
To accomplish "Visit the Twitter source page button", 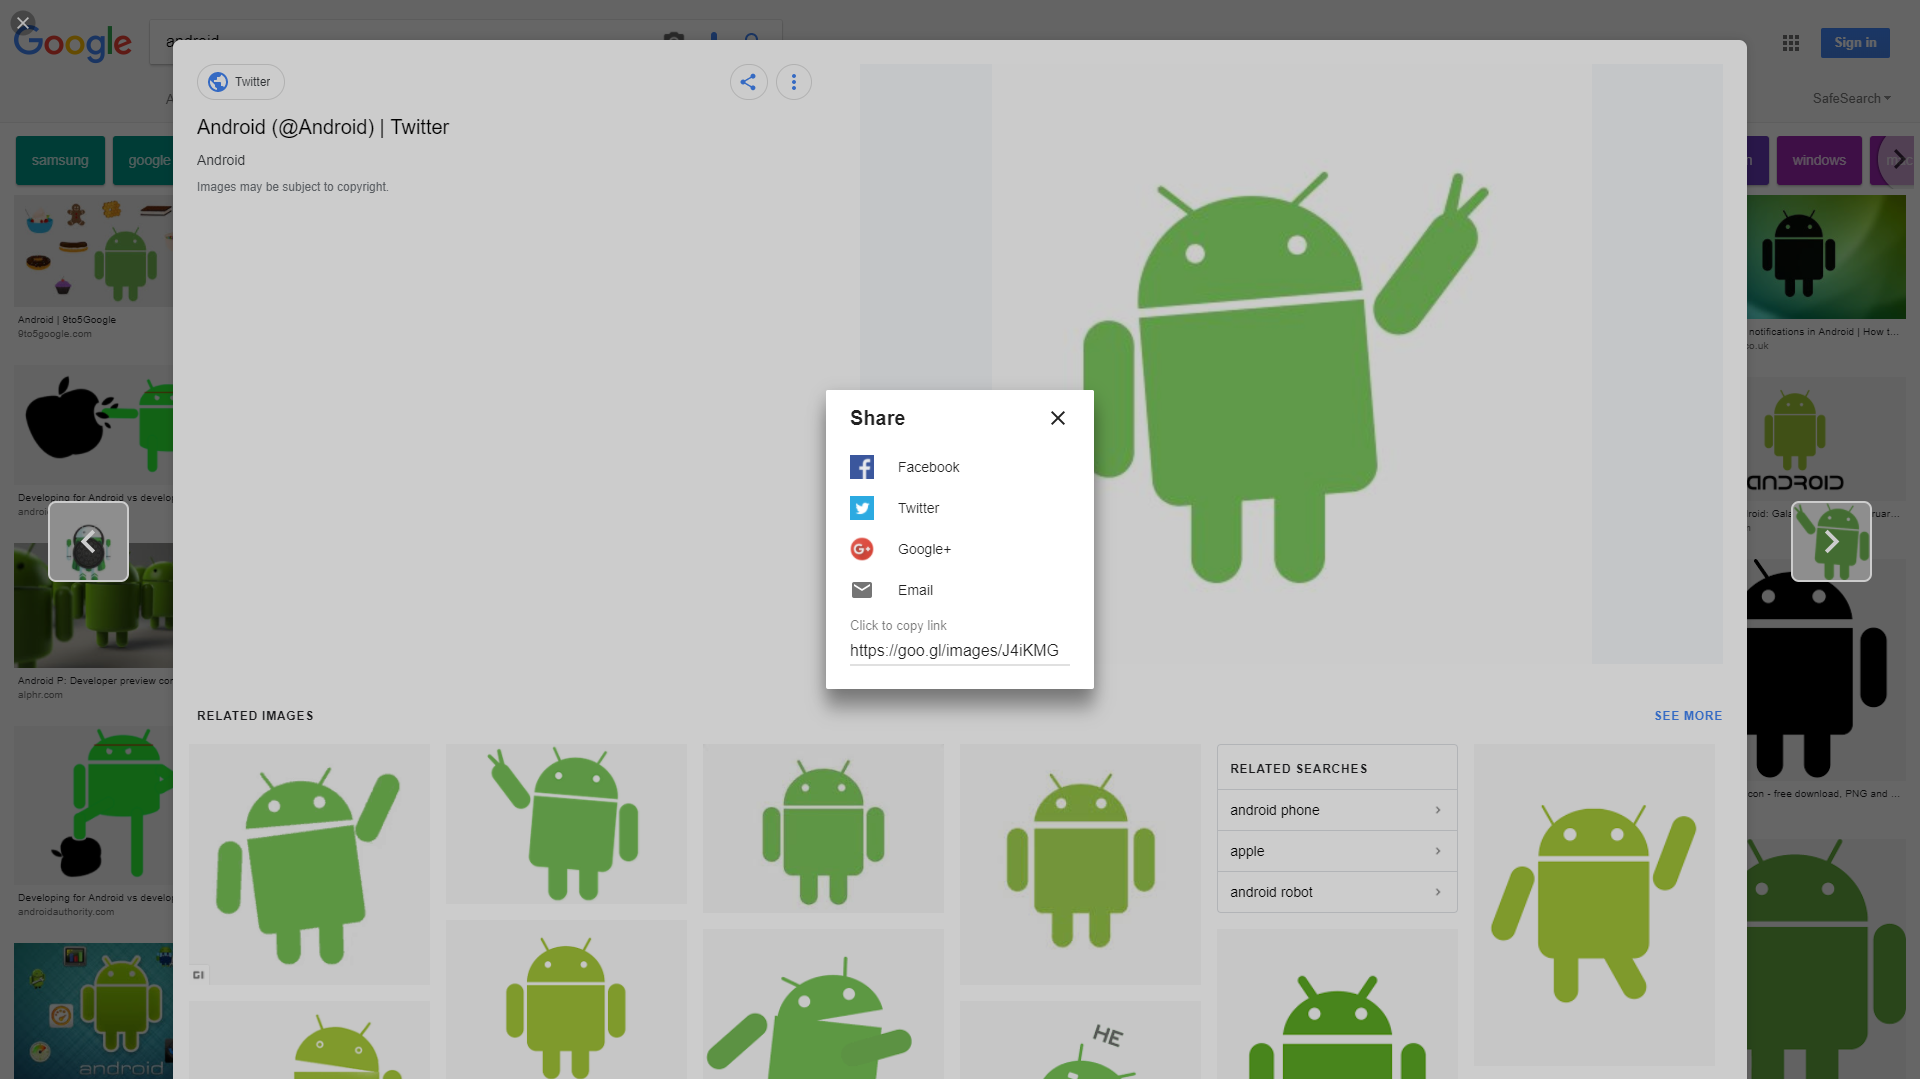I will [240, 81].
